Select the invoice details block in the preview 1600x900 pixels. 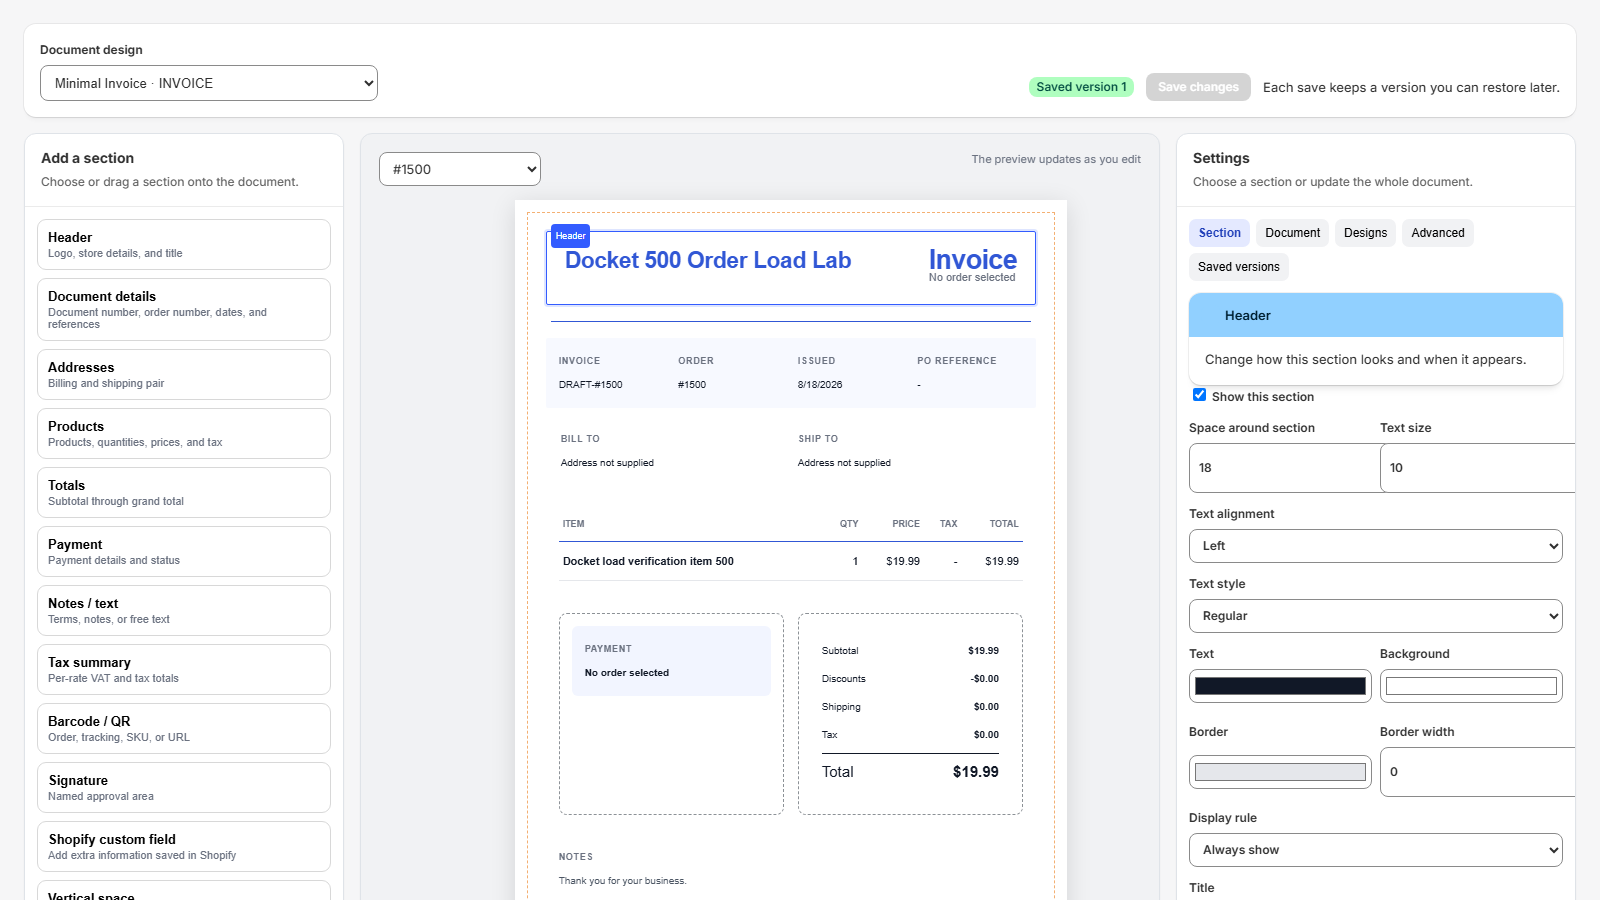click(x=790, y=373)
